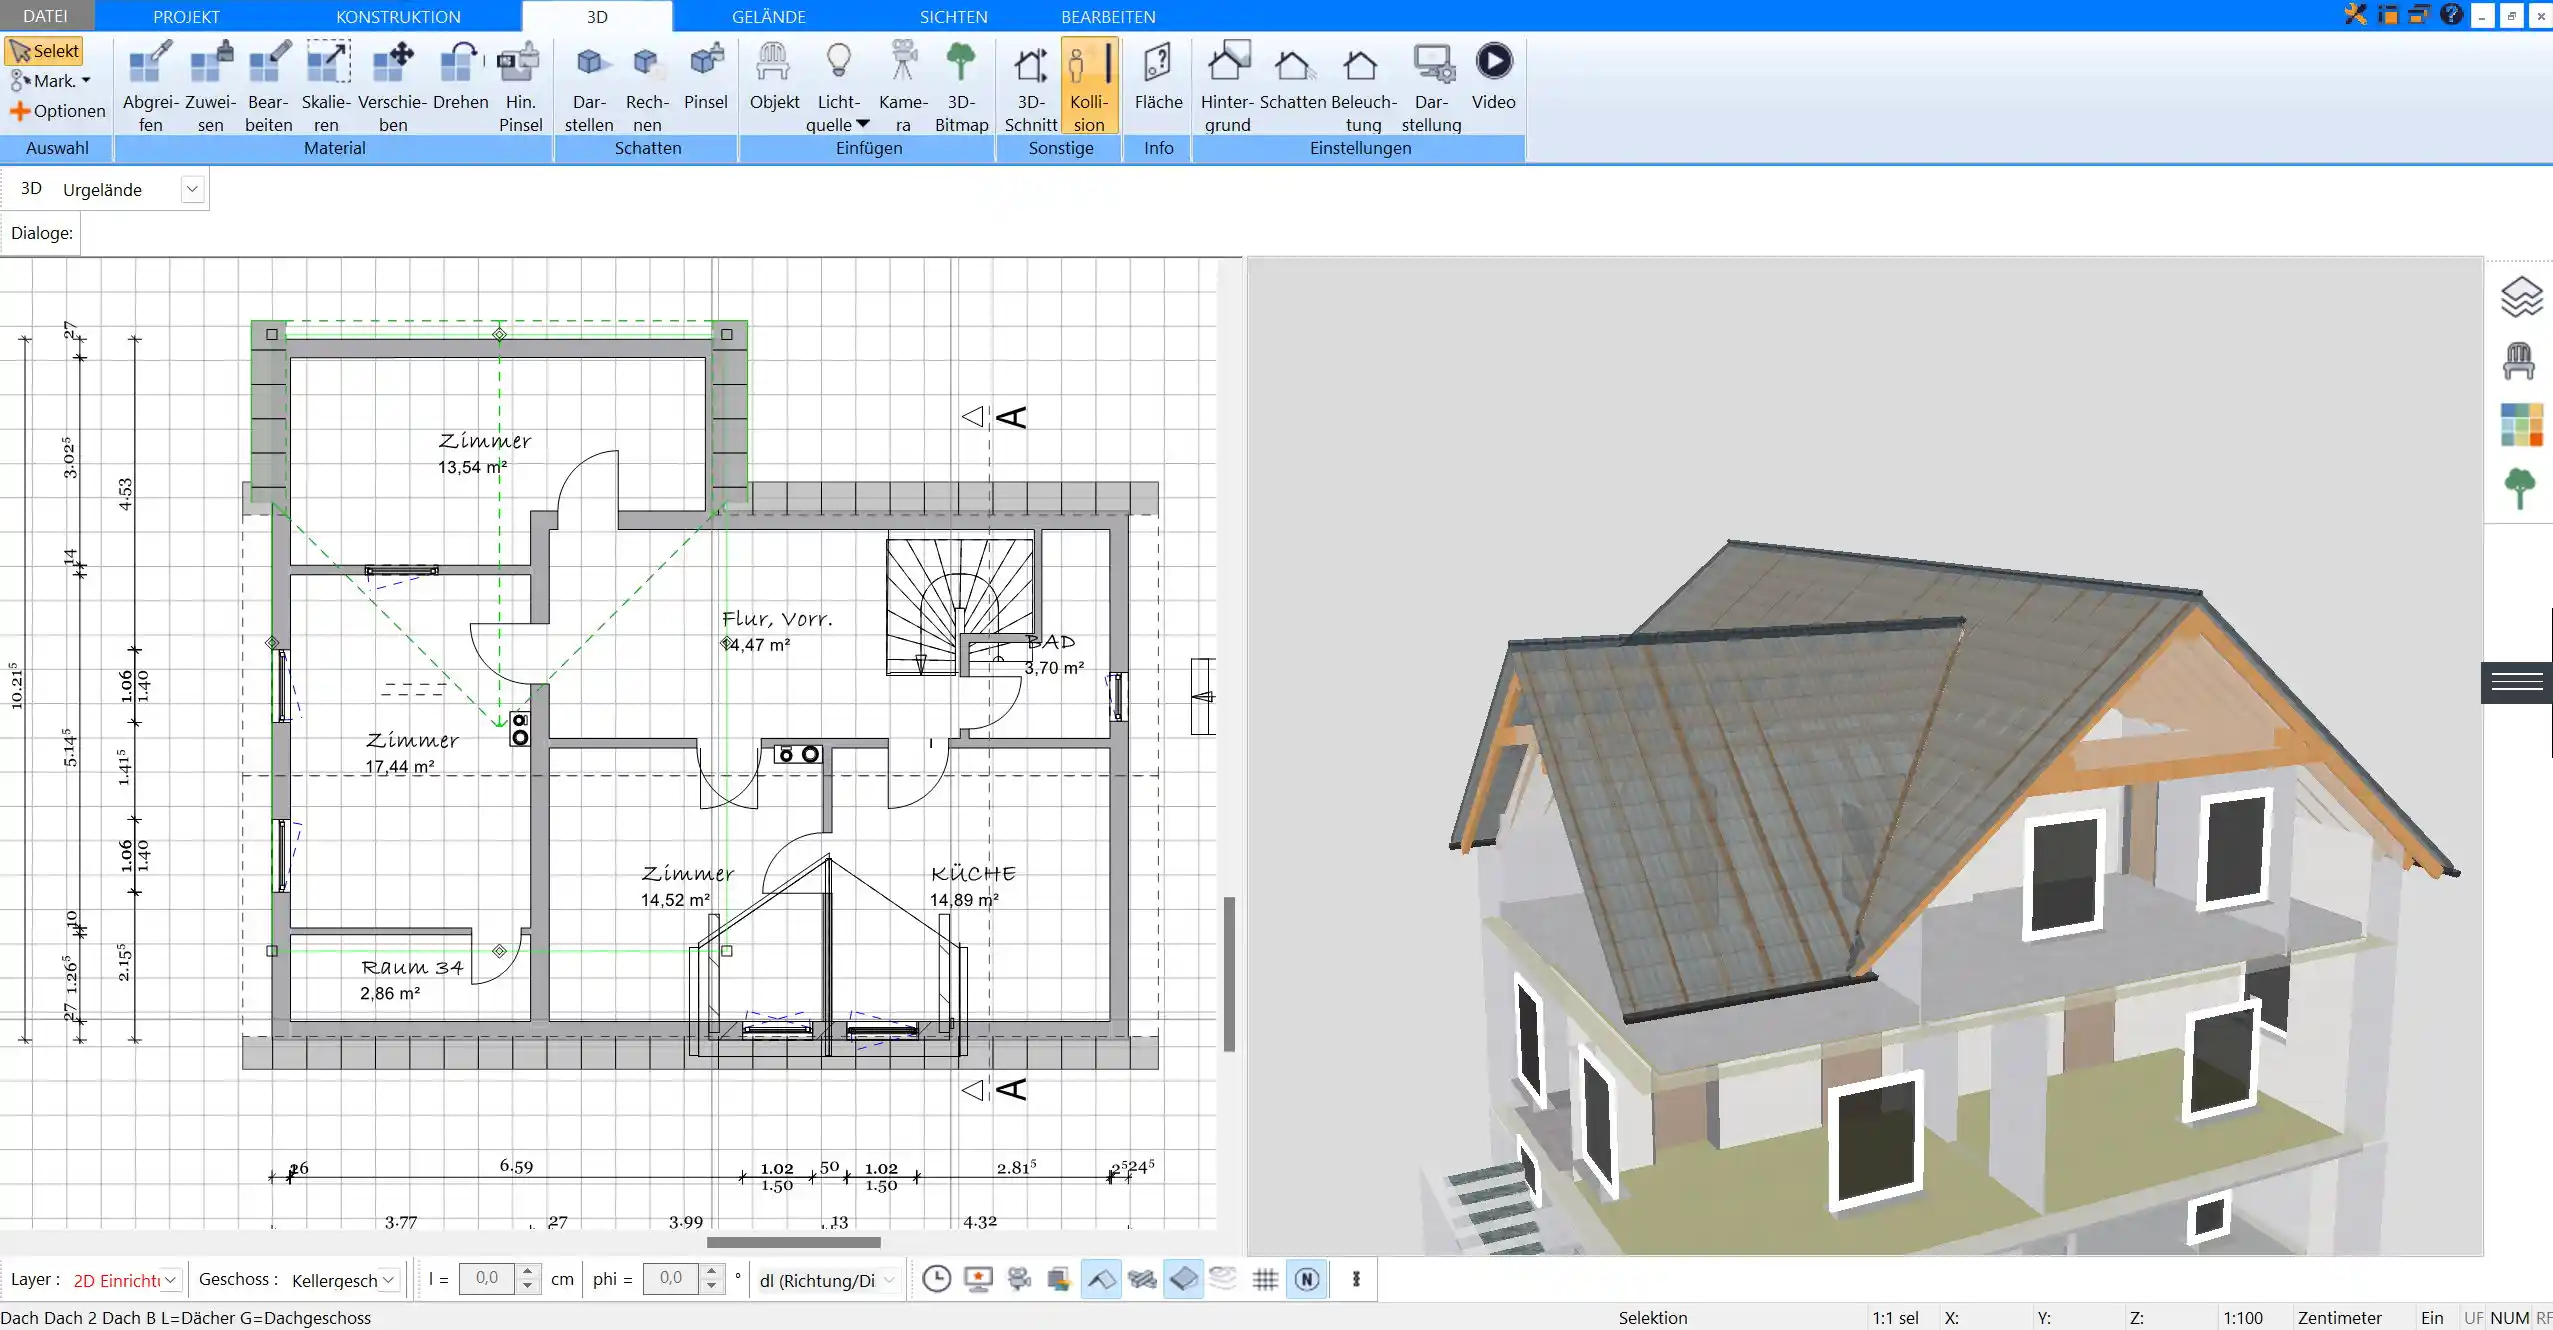Viewport: 2553px width, 1330px height.
Task: Activate the Verschieben material move tool
Action: pyautogui.click(x=393, y=86)
